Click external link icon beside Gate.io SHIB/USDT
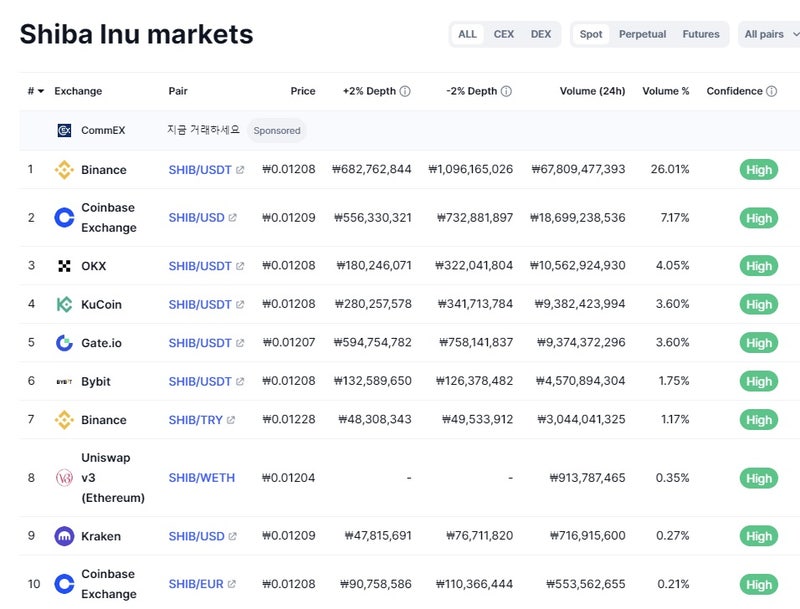Screen dimensions: 800x609 pos(240,343)
